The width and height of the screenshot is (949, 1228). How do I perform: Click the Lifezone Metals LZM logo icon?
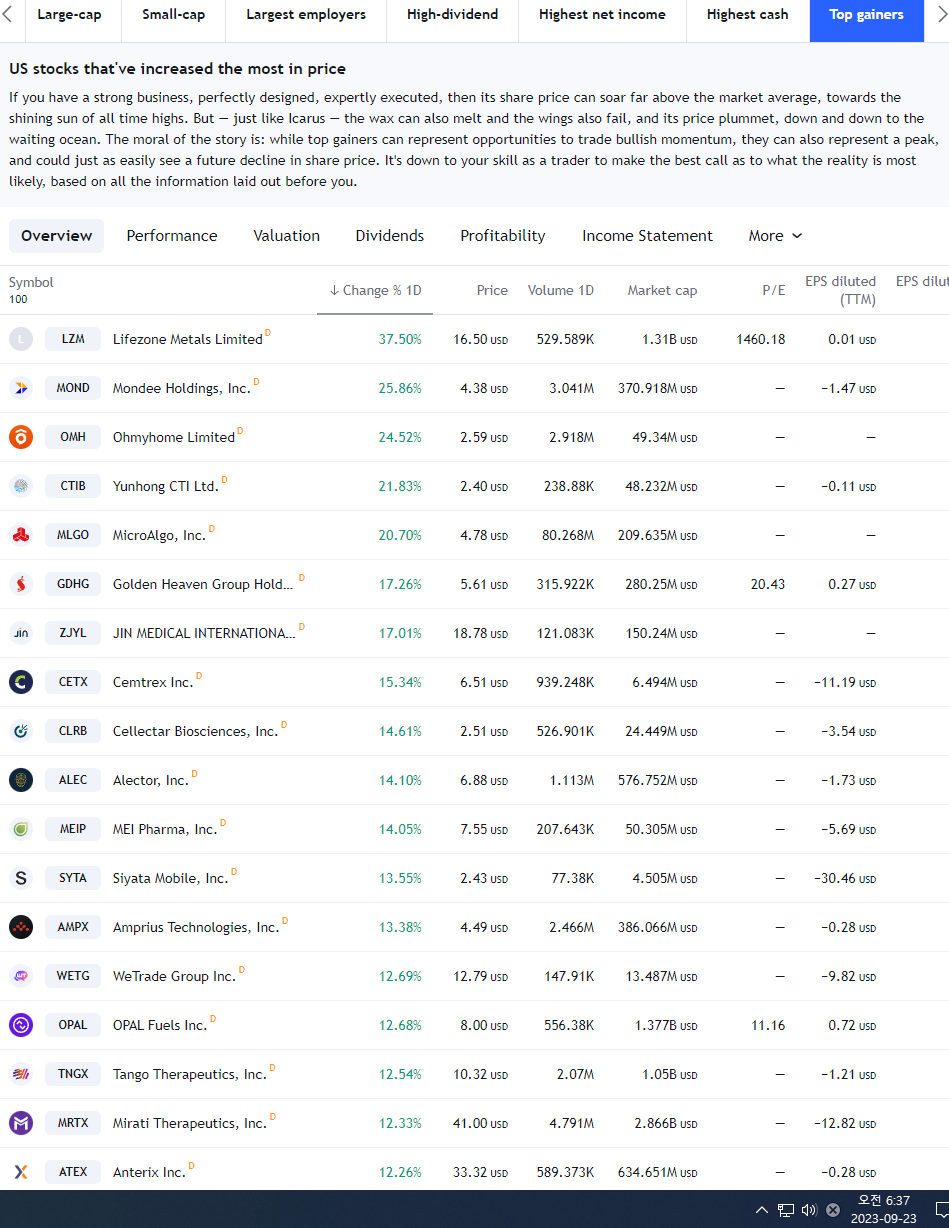coord(21,339)
